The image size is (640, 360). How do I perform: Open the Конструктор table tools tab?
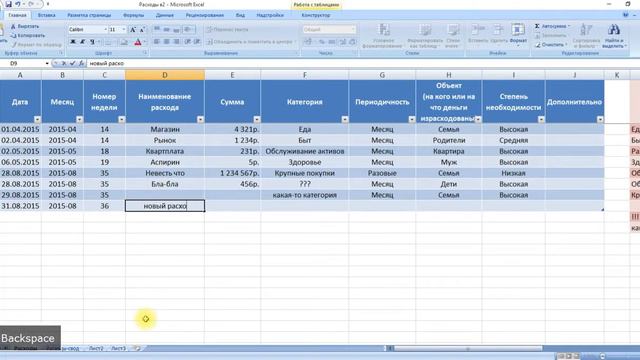[316, 15]
